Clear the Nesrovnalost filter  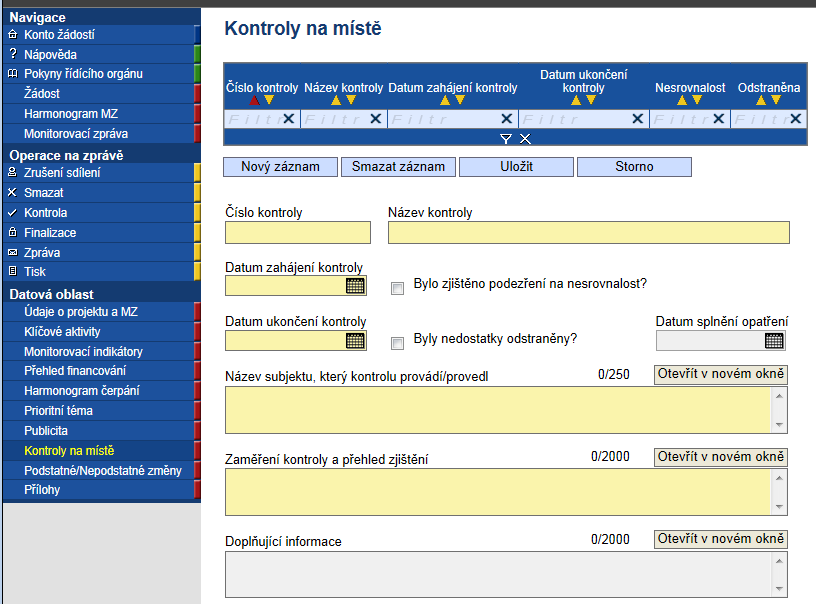(719, 119)
